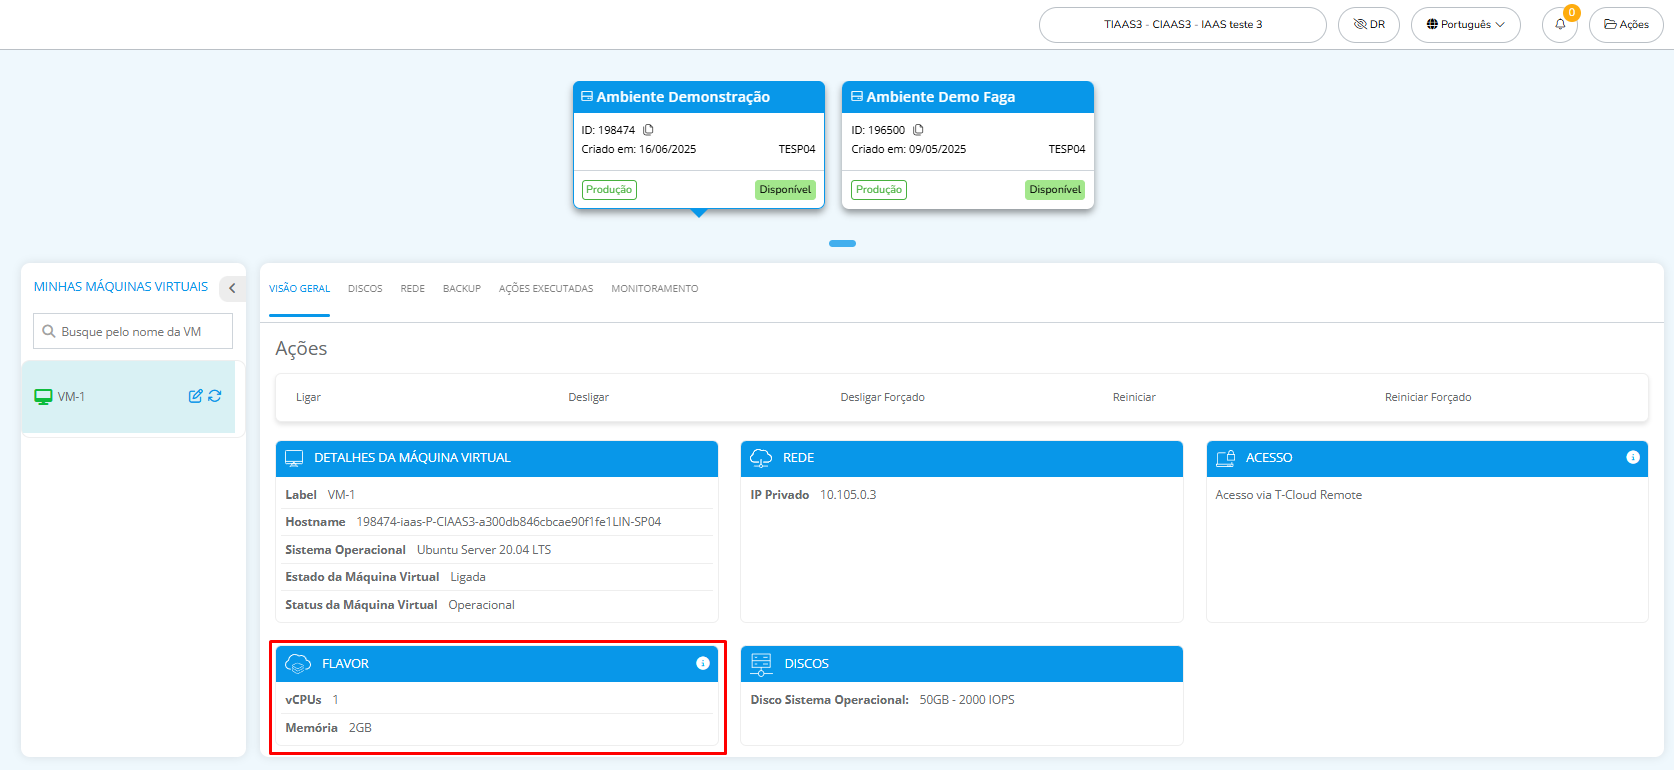This screenshot has height=770, width=1674.
Task: Click the Reiniciar action
Action: pos(1134,398)
